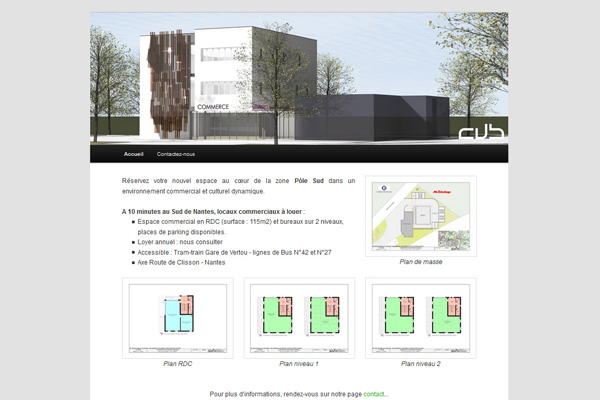600x400 pixels.
Task: Open the Contactez-nous menu item
Action: [176, 154]
